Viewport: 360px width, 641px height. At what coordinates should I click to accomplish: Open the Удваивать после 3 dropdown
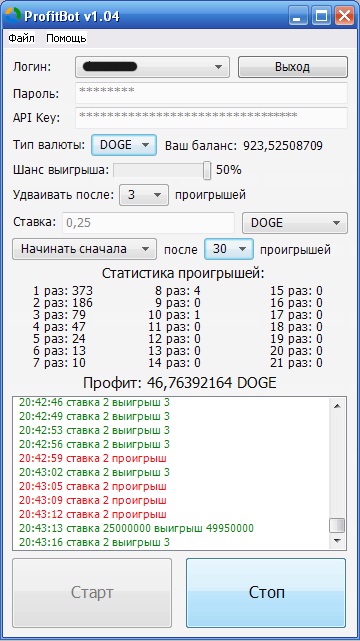(x=144, y=195)
